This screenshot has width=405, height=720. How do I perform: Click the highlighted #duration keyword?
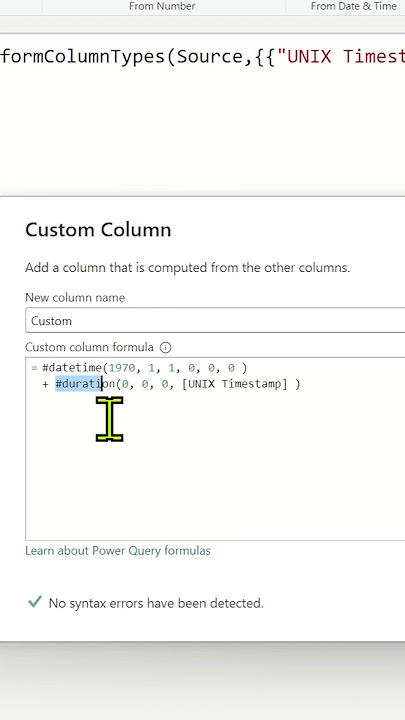pos(85,383)
